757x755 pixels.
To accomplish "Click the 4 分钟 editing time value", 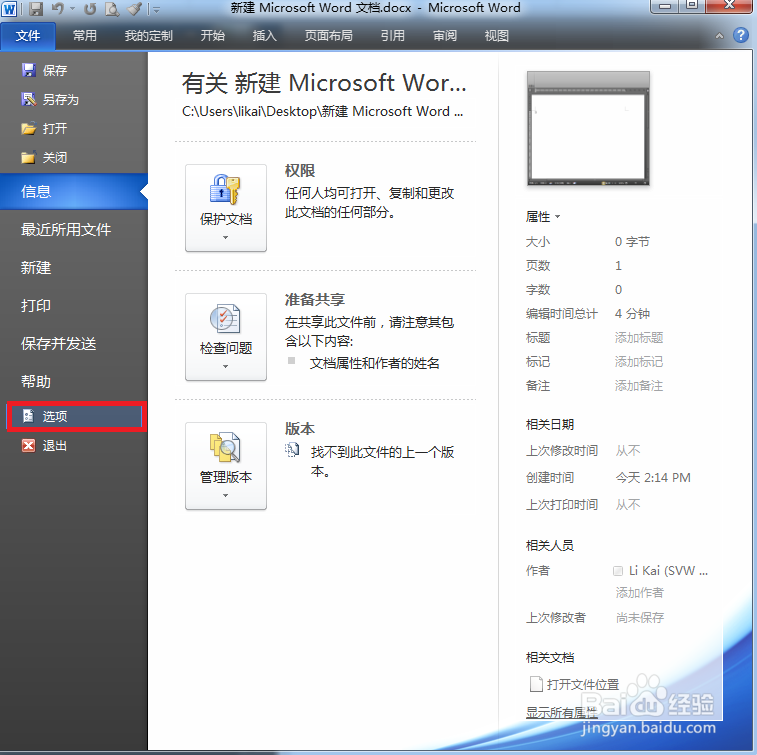I will (x=632, y=313).
